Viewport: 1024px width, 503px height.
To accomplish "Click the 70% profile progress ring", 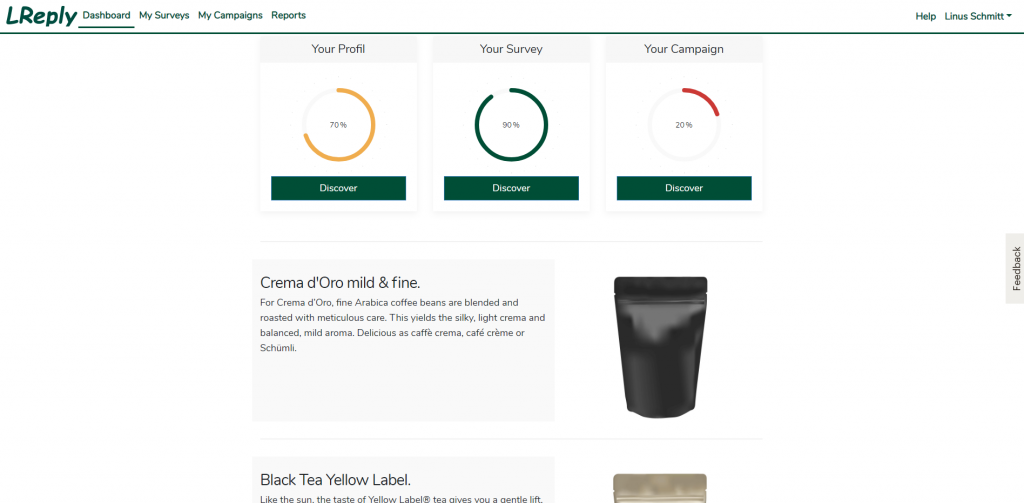I will tap(338, 125).
